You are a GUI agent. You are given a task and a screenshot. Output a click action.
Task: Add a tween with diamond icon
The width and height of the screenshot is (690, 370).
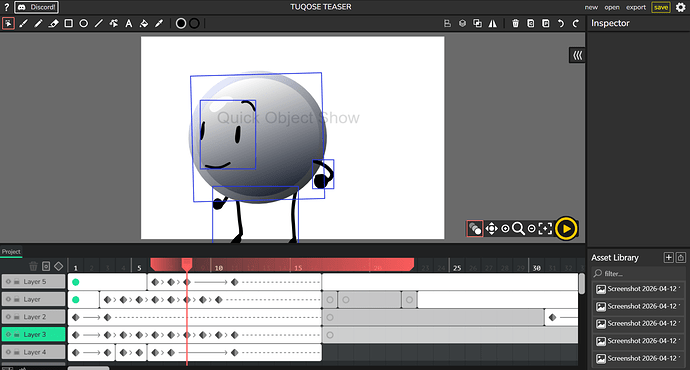pyautogui.click(x=59, y=266)
